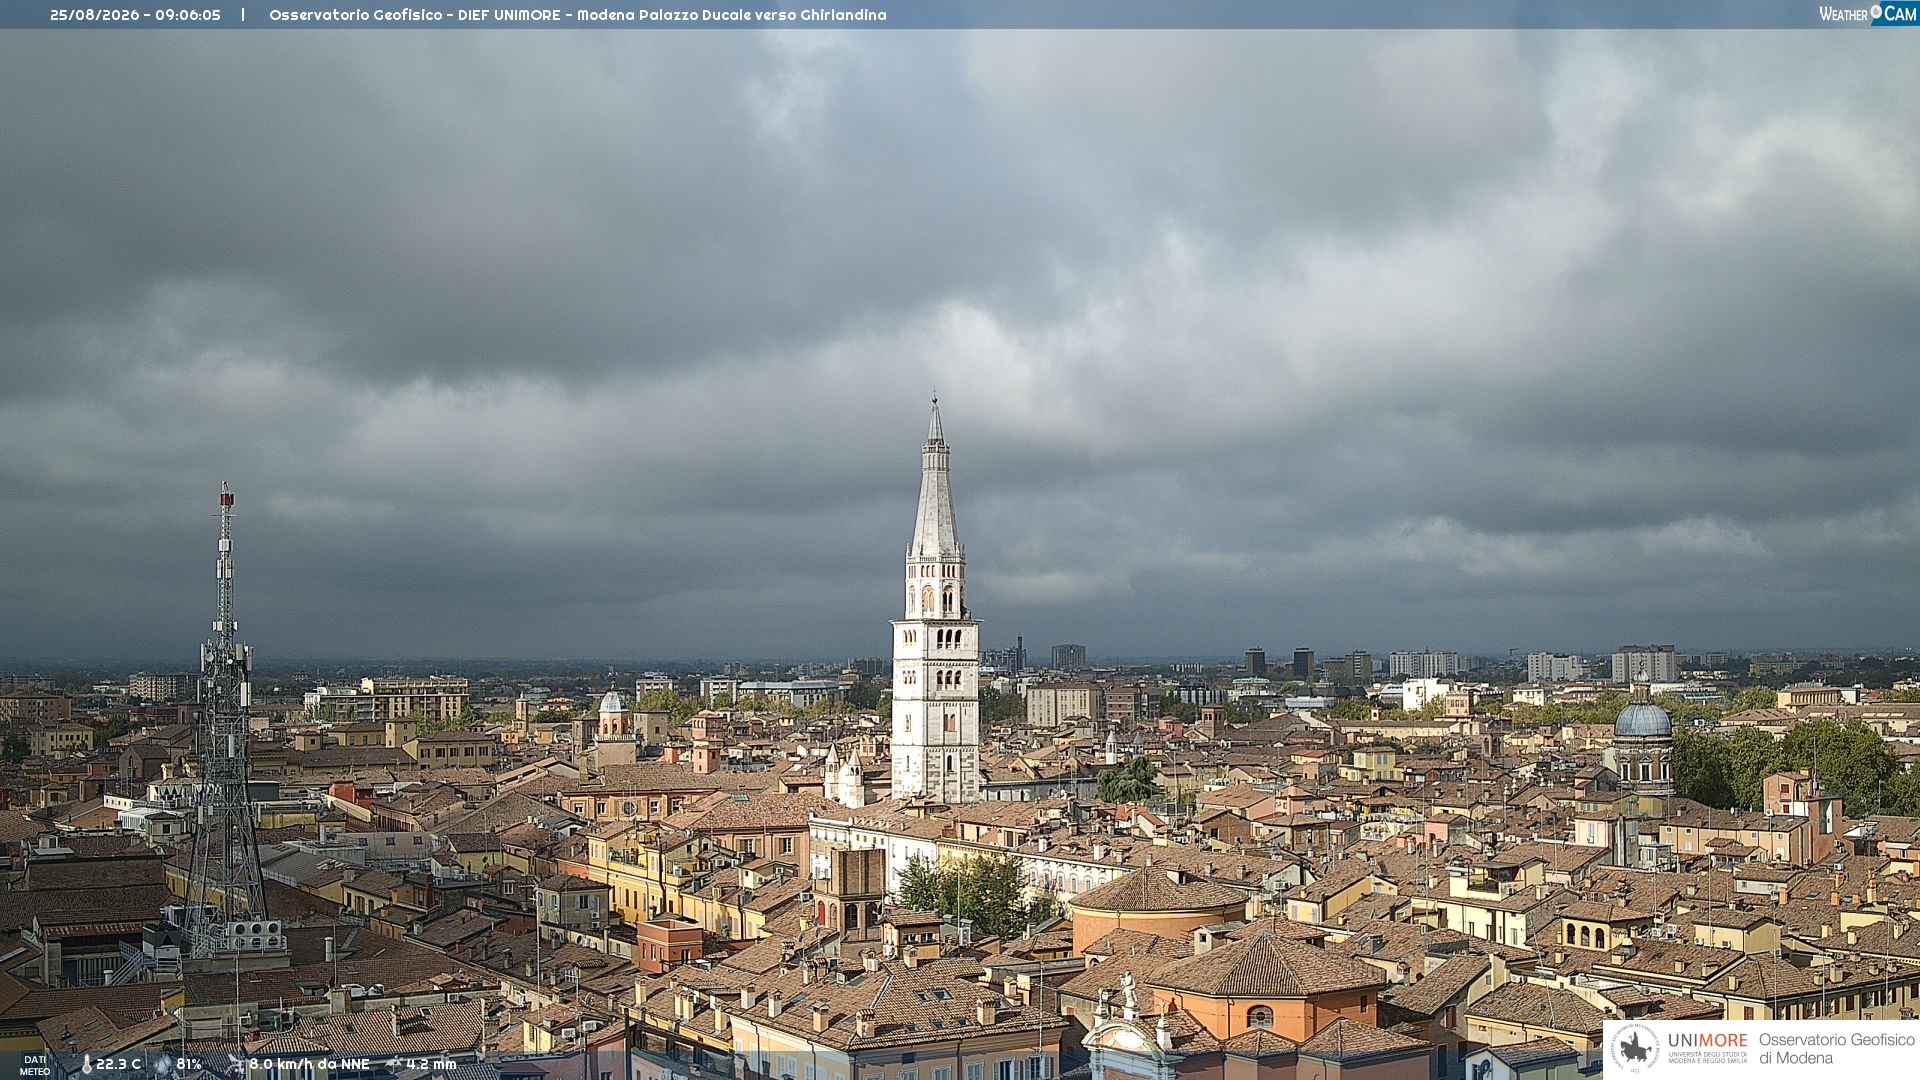Click the Osservatorio Geofisico di Modena text
Viewport: 1920px width, 1080px height.
click(1837, 1049)
